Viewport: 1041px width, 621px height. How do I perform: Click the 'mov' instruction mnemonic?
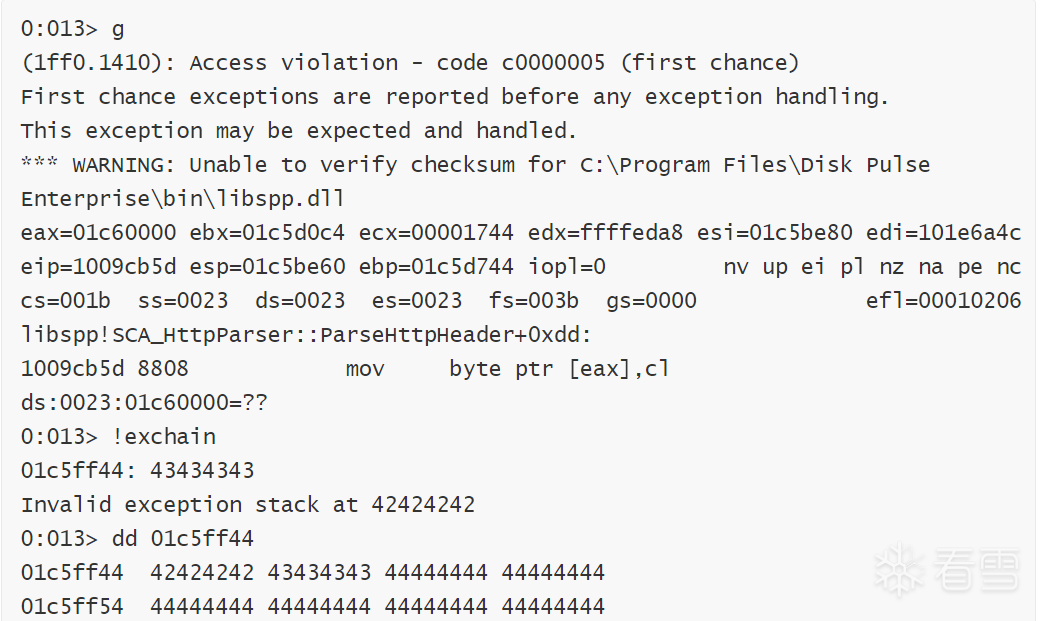pyautogui.click(x=365, y=369)
